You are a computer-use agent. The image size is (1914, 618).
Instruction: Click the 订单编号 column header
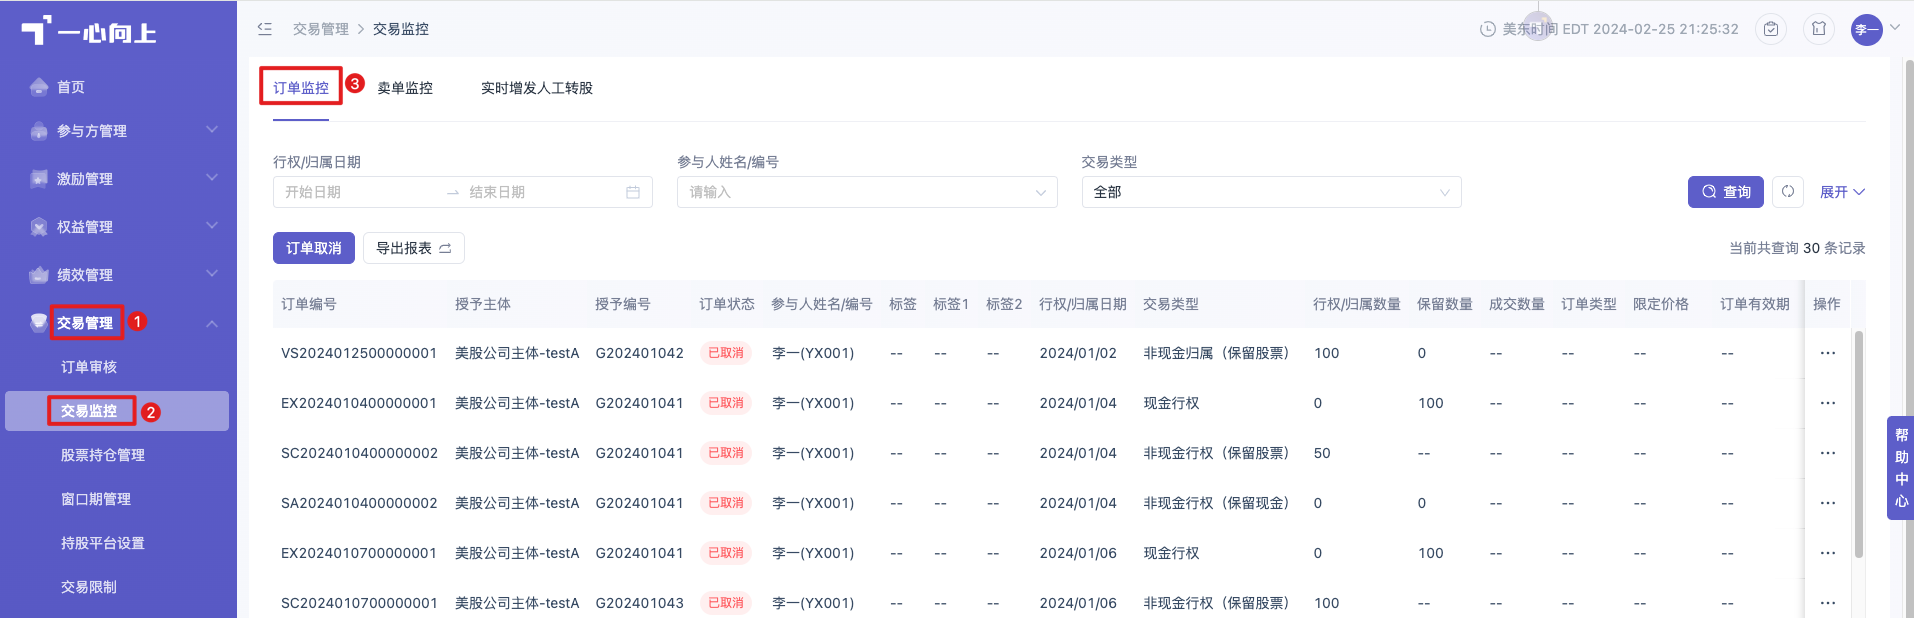(x=309, y=304)
